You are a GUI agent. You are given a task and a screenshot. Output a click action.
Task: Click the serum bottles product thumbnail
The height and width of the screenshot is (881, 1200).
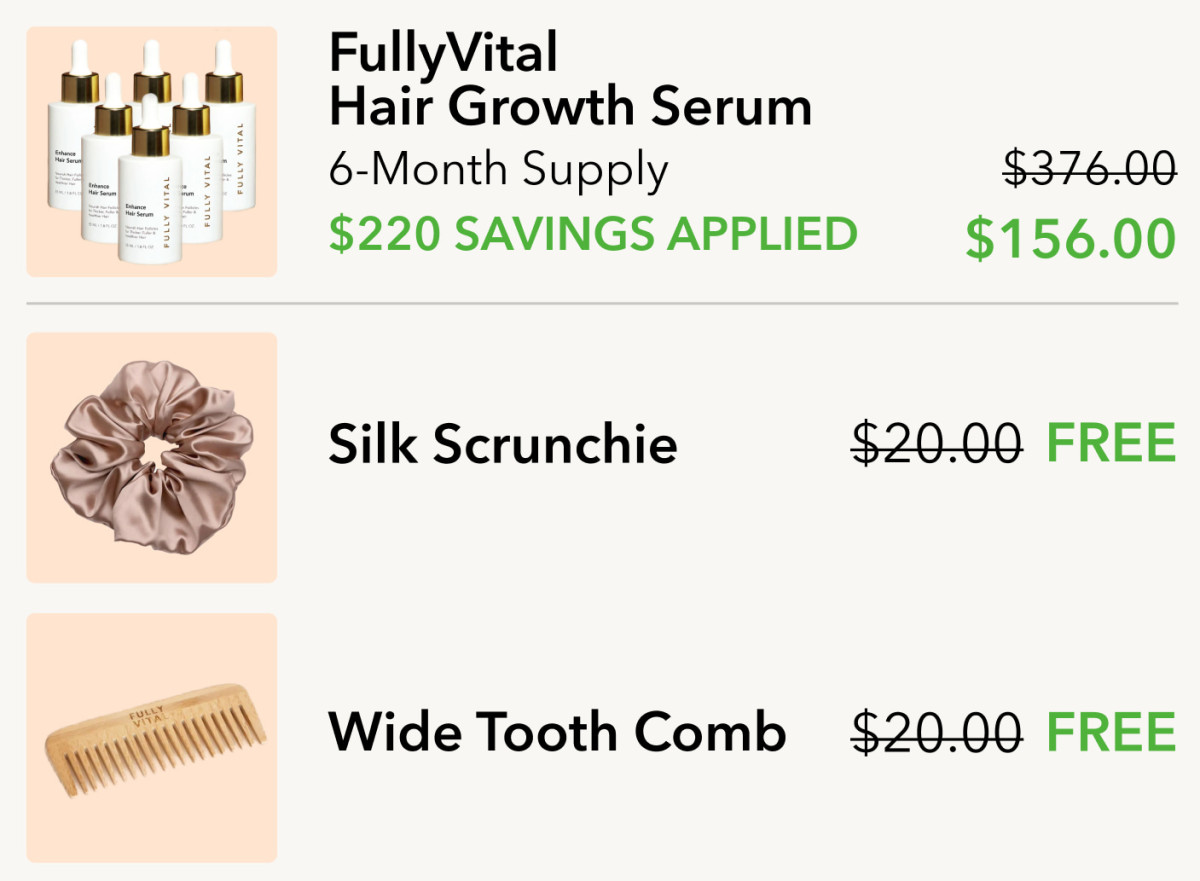[151, 152]
